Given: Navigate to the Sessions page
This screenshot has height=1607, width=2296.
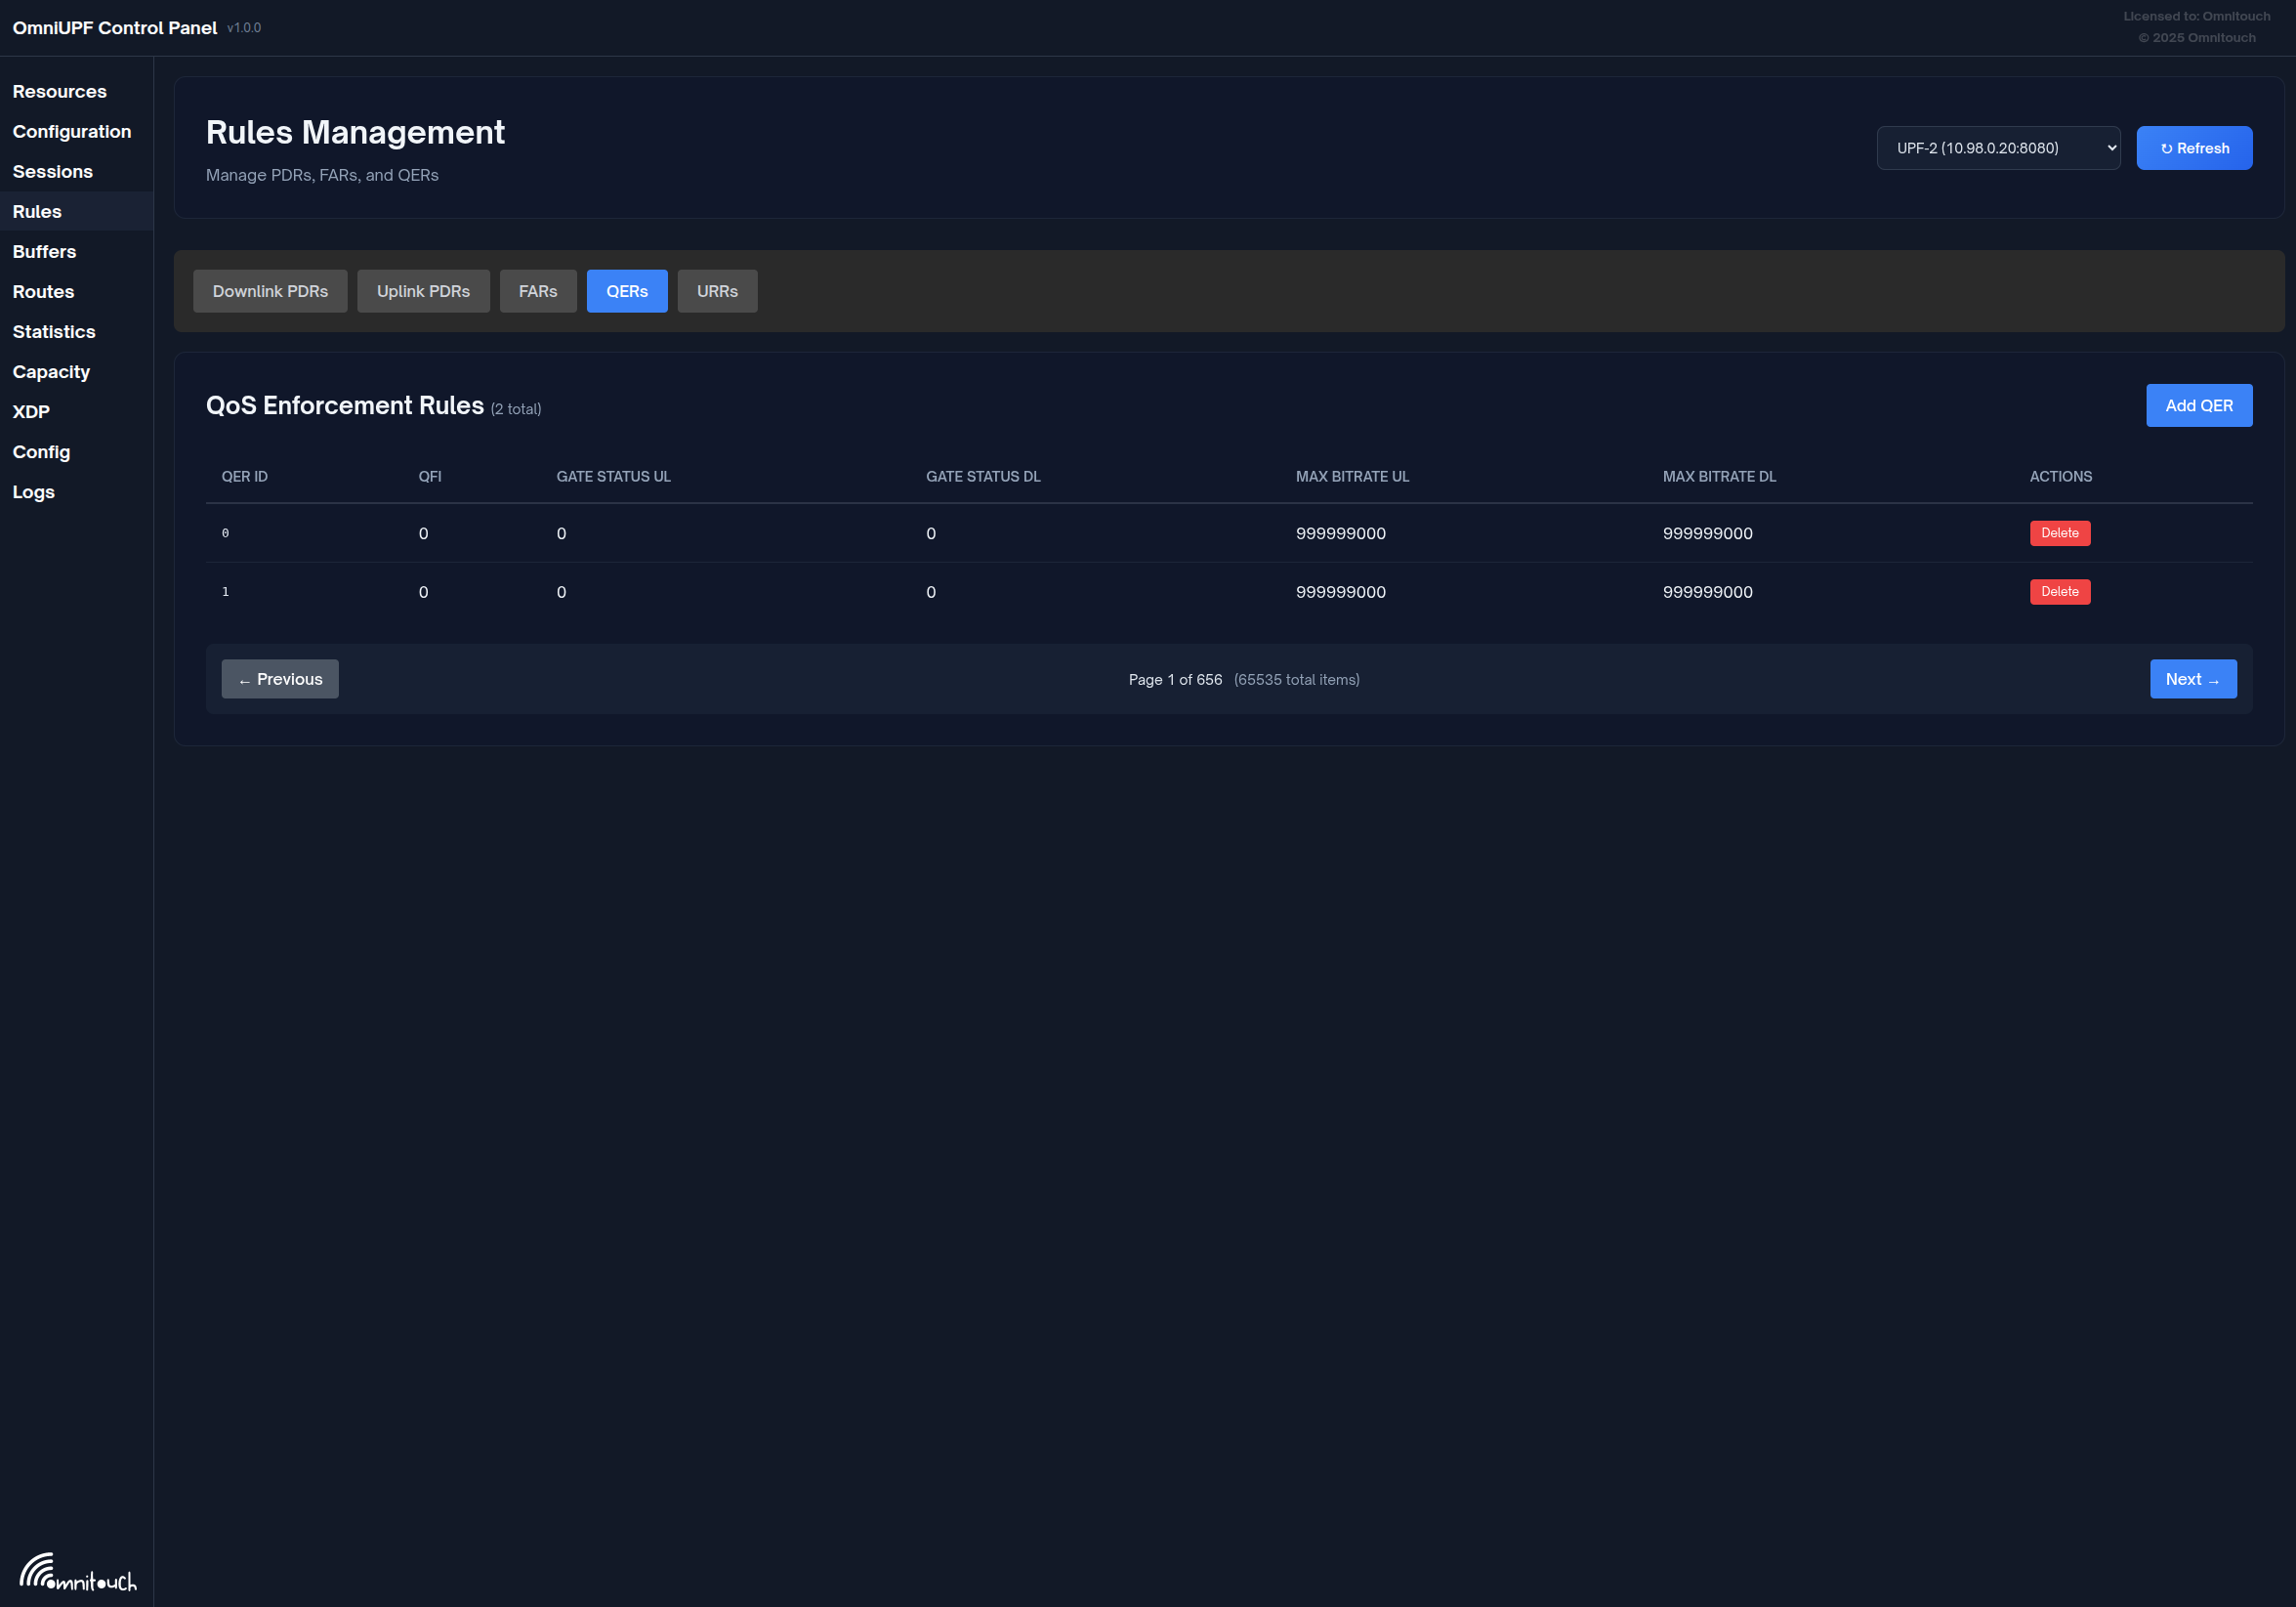Looking at the screenshot, I should click(53, 171).
